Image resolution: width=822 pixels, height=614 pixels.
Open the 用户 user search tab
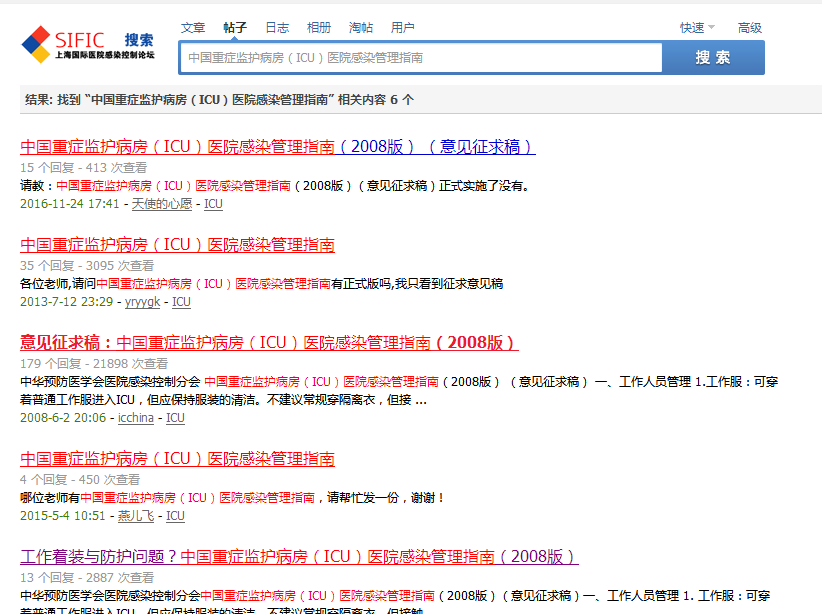[402, 27]
